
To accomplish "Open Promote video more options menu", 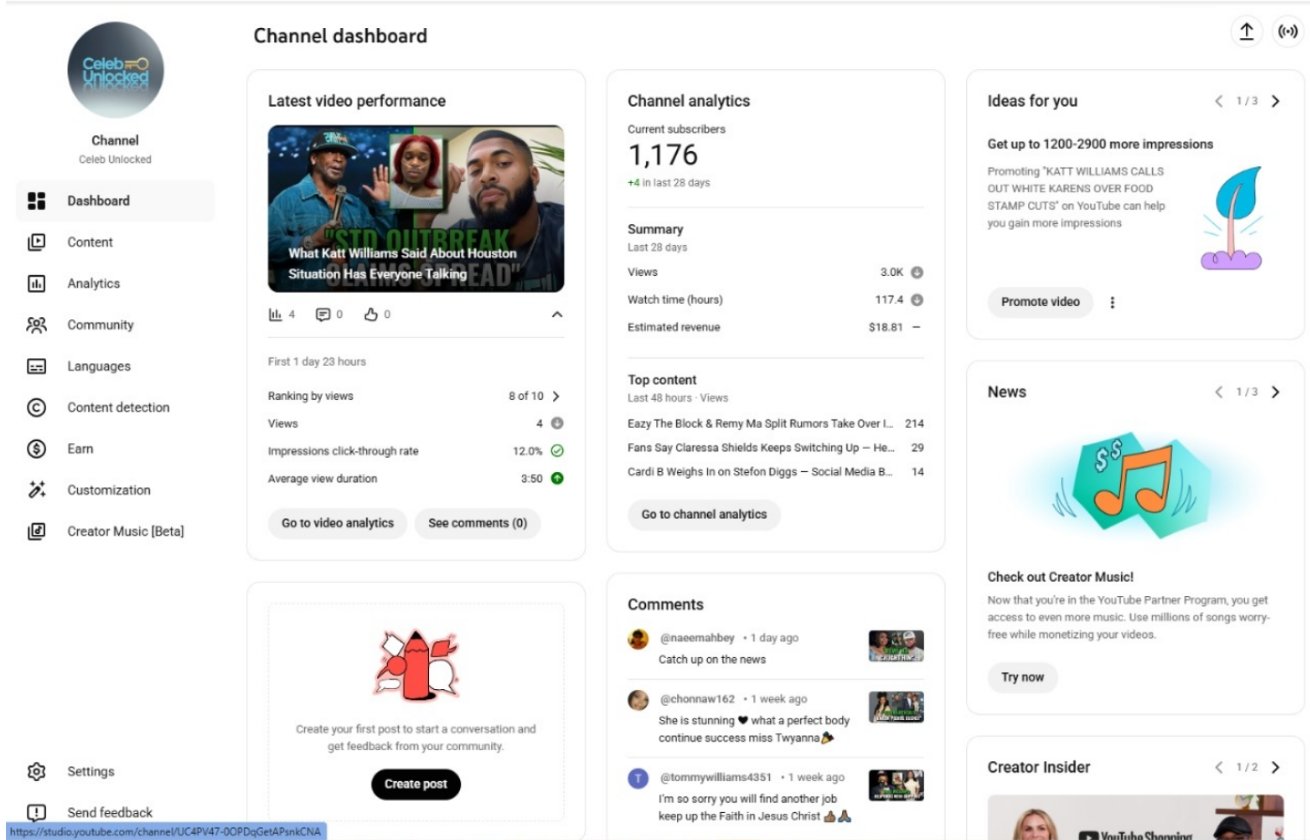I will click(x=1112, y=302).
